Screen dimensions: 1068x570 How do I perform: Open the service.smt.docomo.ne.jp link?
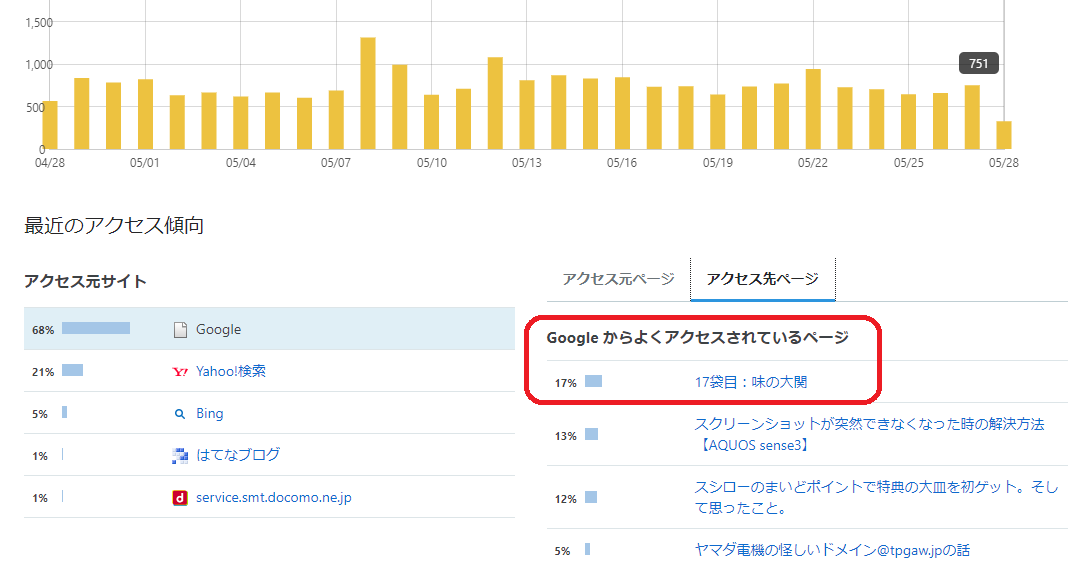pos(274,497)
